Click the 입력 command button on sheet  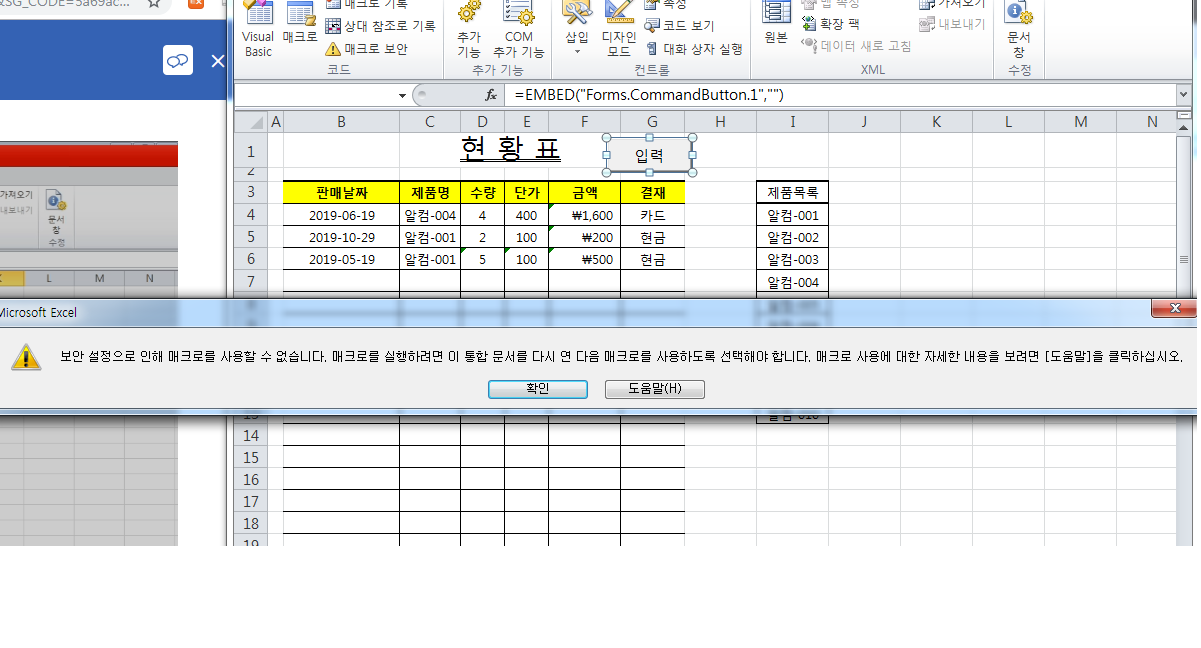[x=649, y=155]
